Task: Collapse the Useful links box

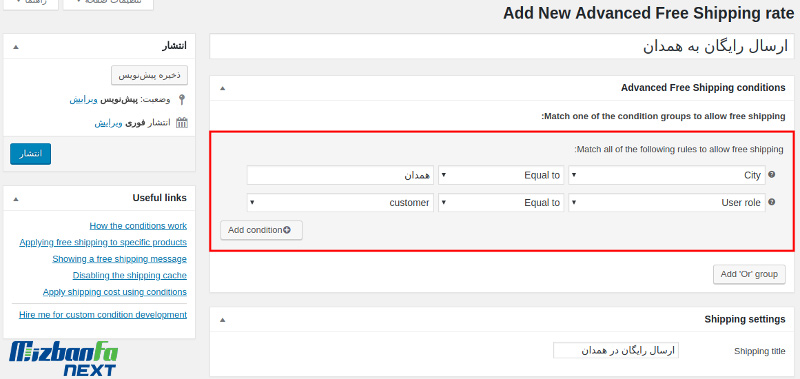Action: [16, 198]
